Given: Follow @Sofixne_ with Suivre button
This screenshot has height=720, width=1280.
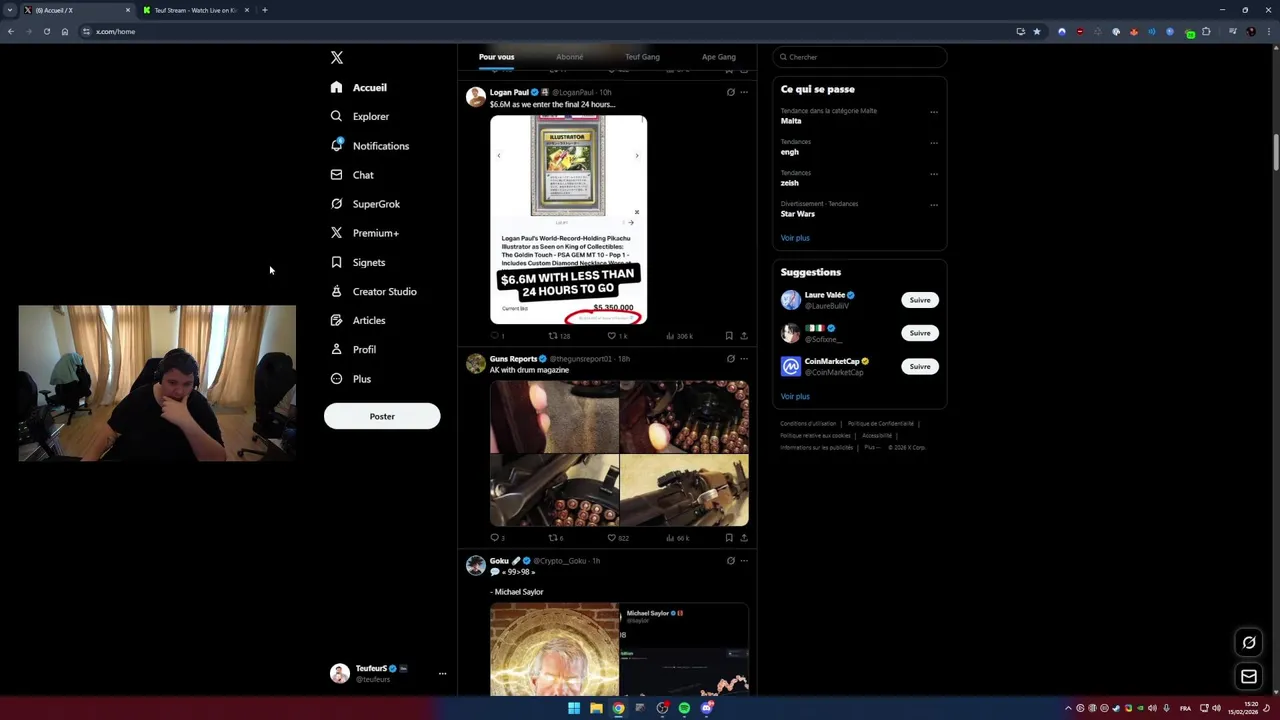Looking at the screenshot, I should 920,333.
